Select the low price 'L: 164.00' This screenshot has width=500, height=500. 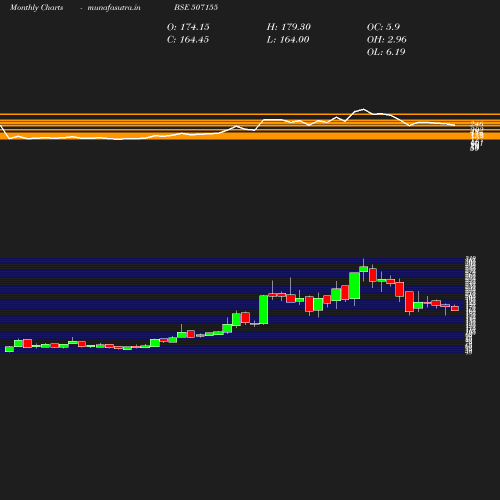pyautogui.click(x=288, y=40)
